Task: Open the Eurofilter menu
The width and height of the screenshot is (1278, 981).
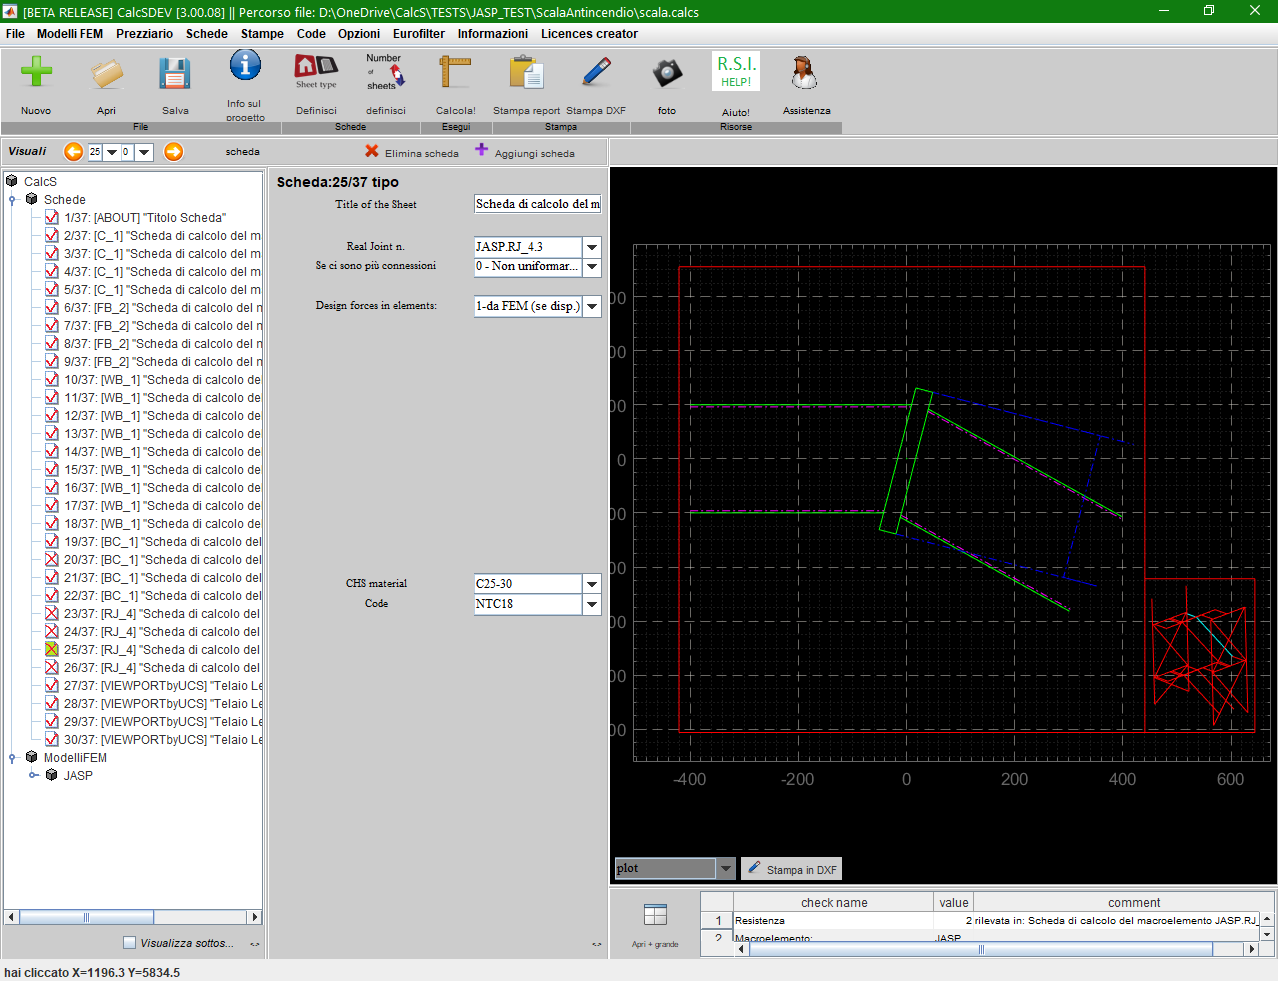Action: click(x=419, y=33)
